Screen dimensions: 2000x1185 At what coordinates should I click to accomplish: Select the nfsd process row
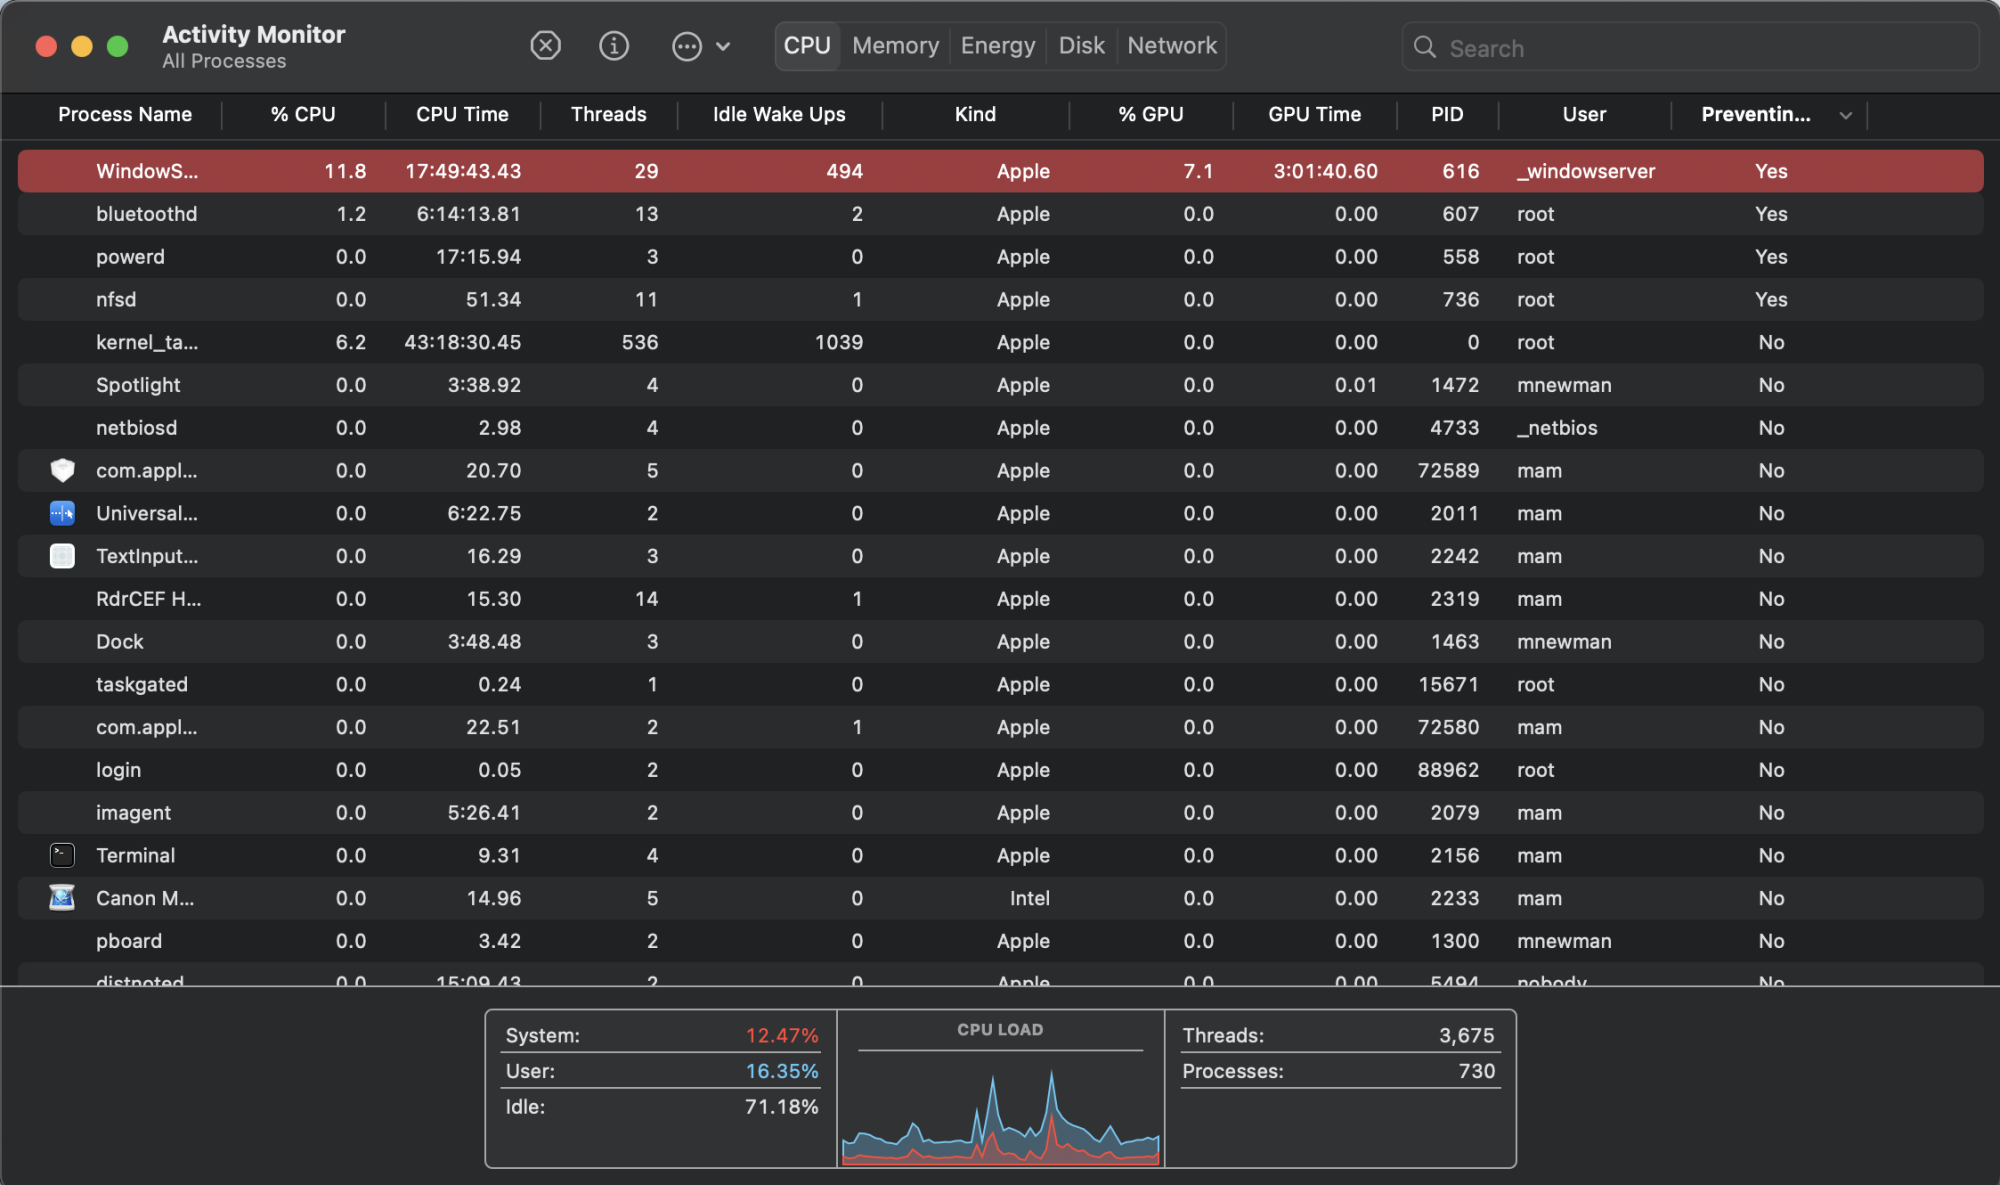(1000, 300)
